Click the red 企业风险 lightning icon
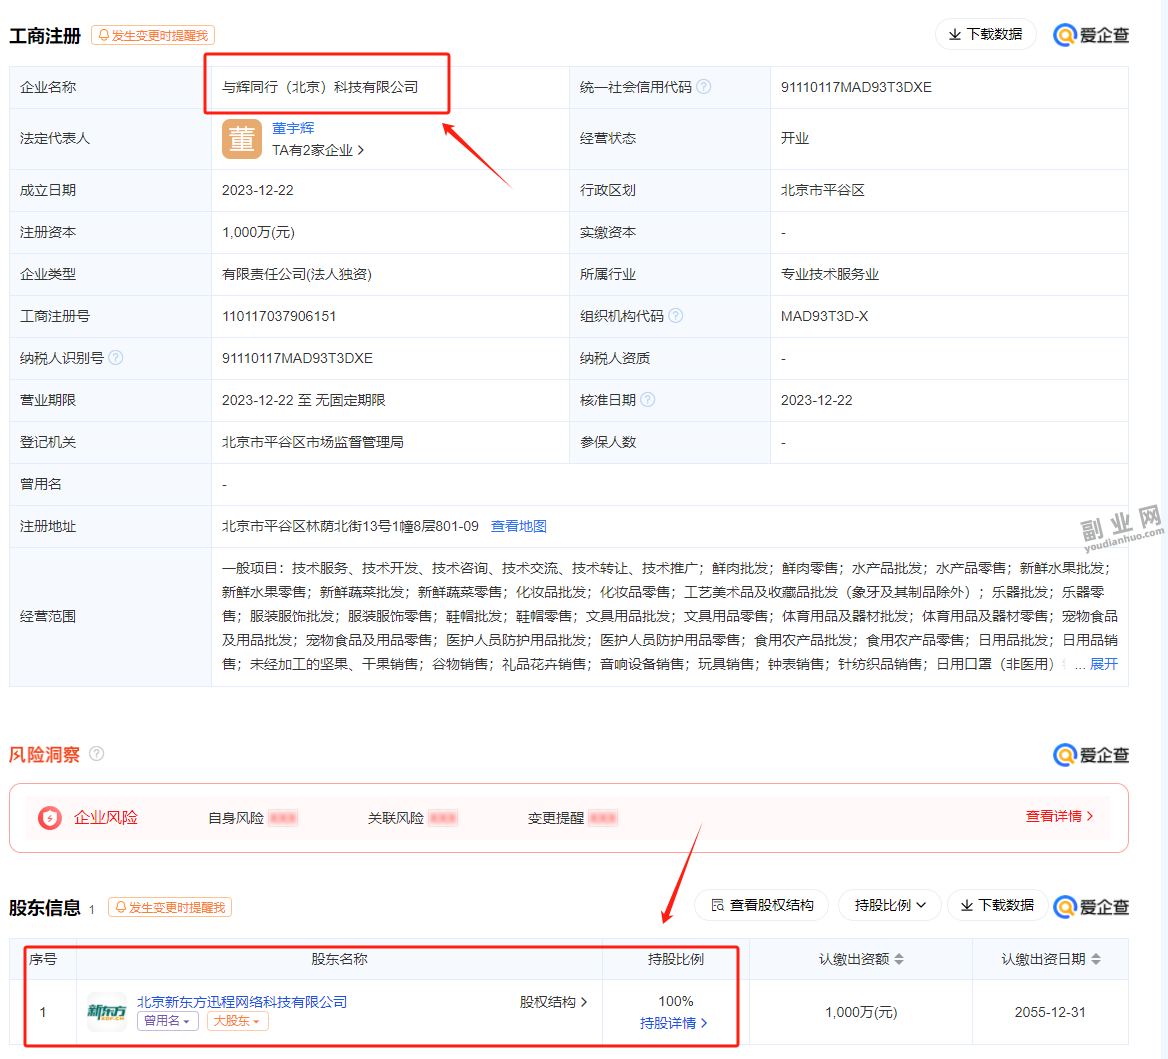This screenshot has width=1168, height=1059. coord(50,818)
